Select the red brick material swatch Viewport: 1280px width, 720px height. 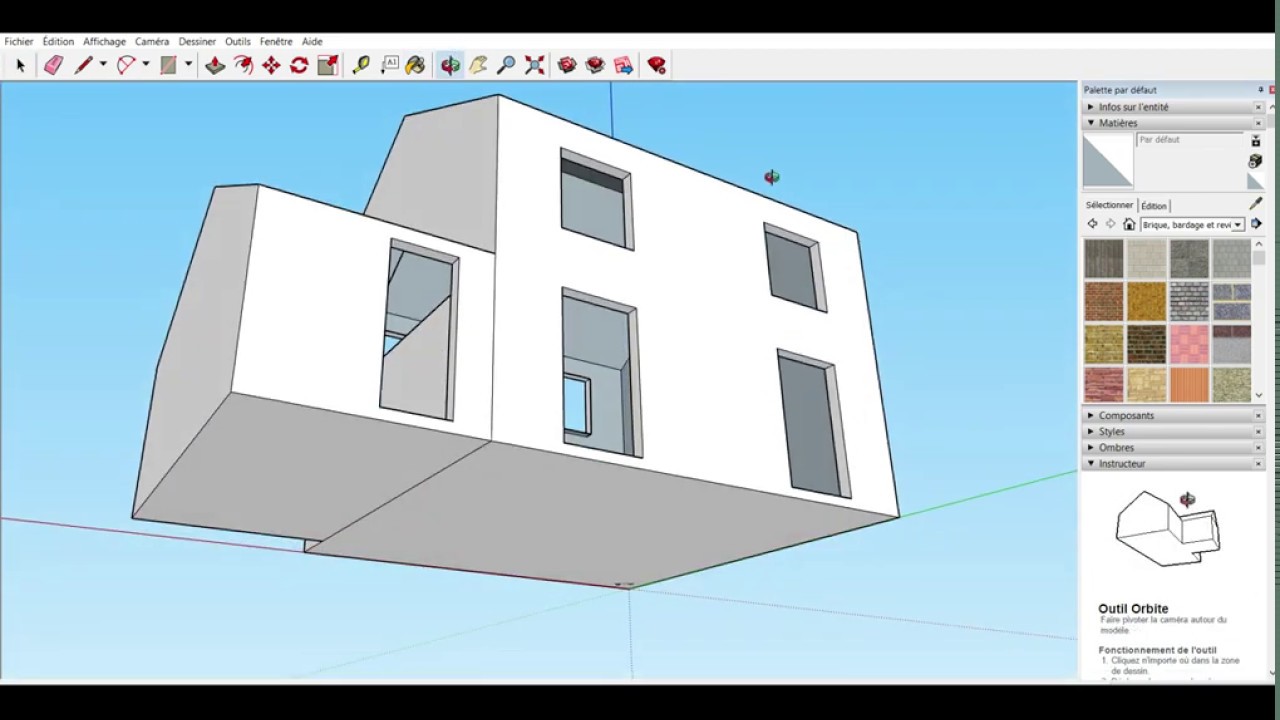pyautogui.click(x=1104, y=301)
